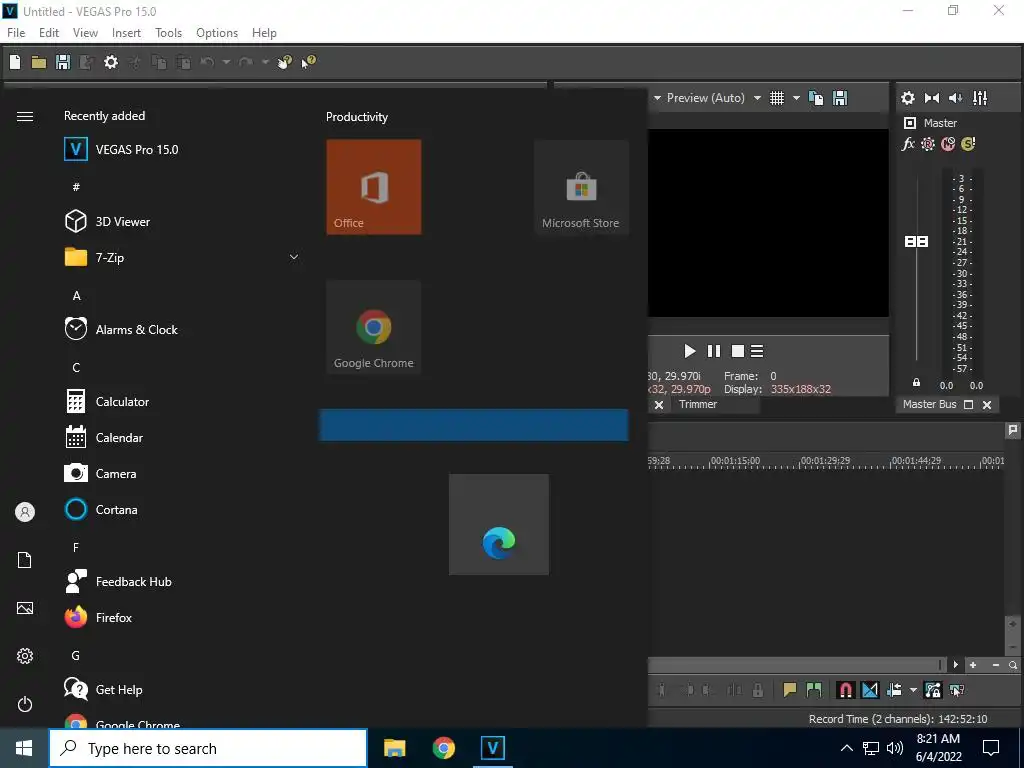The width and height of the screenshot is (1024, 768).
Task: Open the Insert menu
Action: click(126, 33)
